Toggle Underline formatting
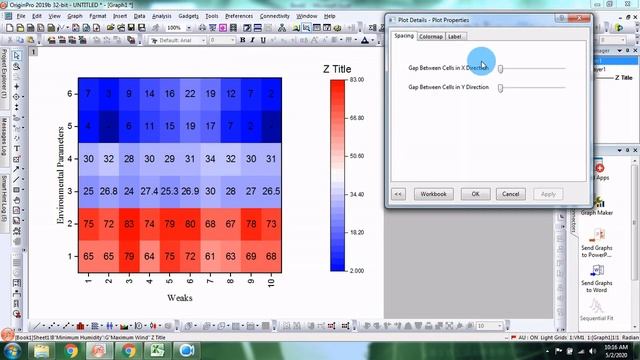Screen dimensions: 640x360 263,40
